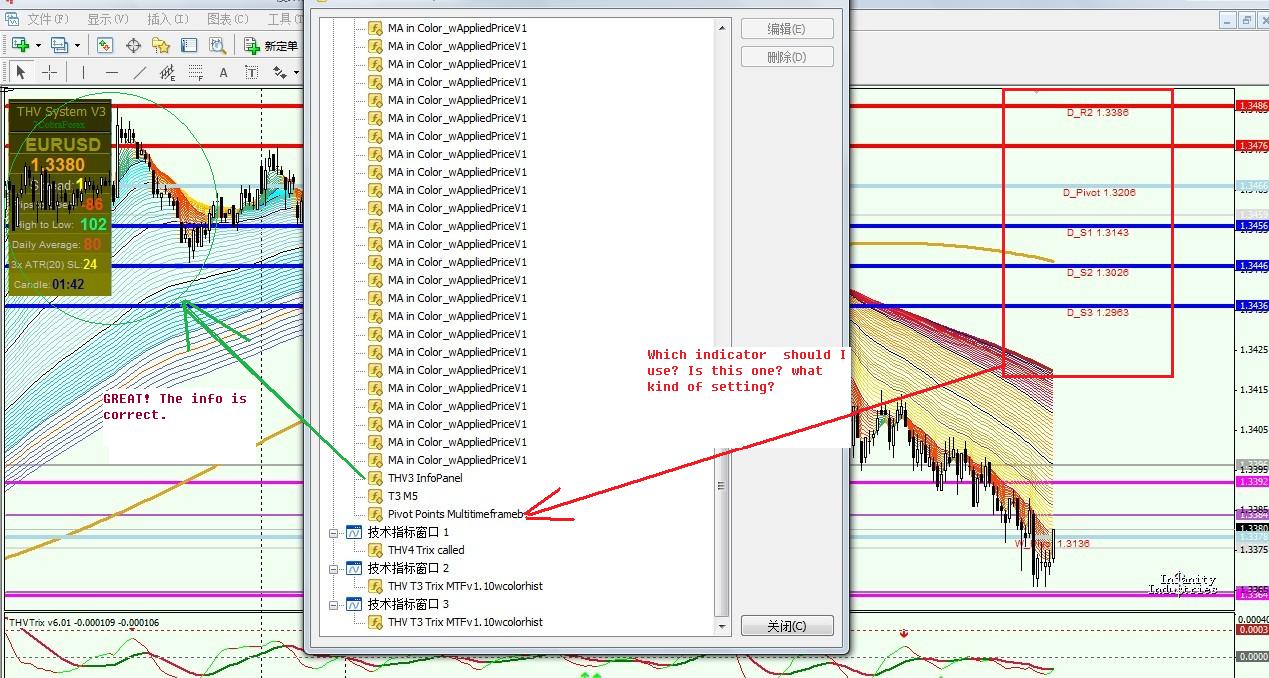Select the Fibonacci retracement tool
Image resolution: width=1269 pixels, height=678 pixels.
(195, 72)
